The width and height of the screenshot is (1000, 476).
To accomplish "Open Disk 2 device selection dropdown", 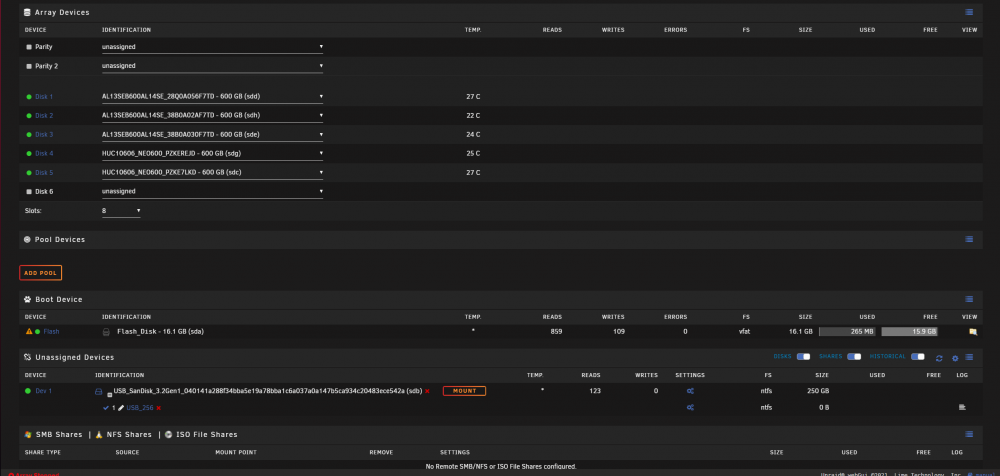I will (212, 115).
